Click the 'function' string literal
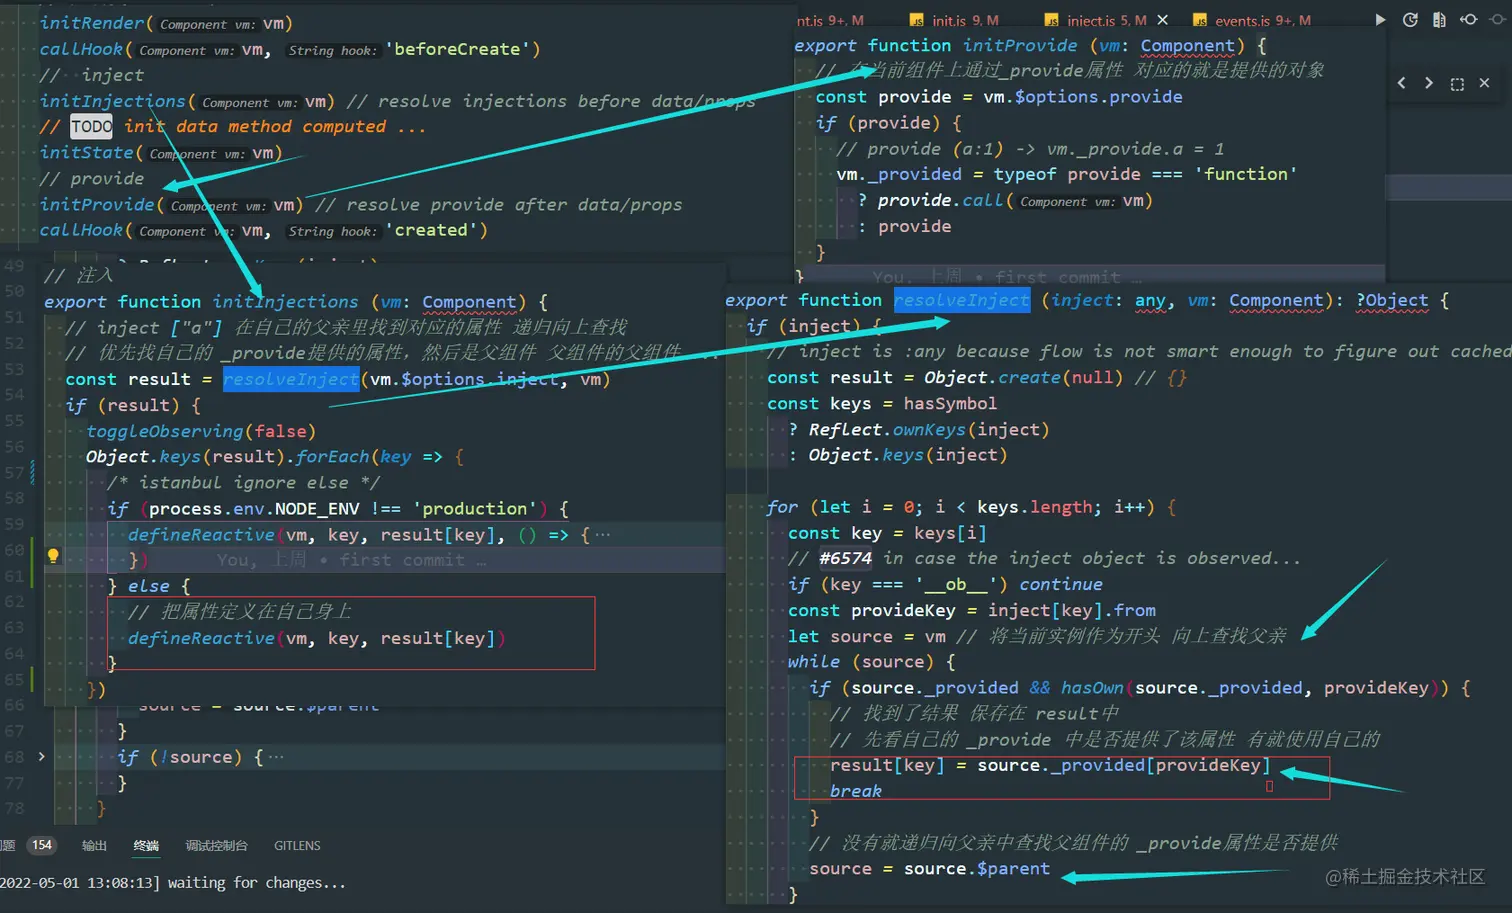The image size is (1512, 913). coord(1245,174)
